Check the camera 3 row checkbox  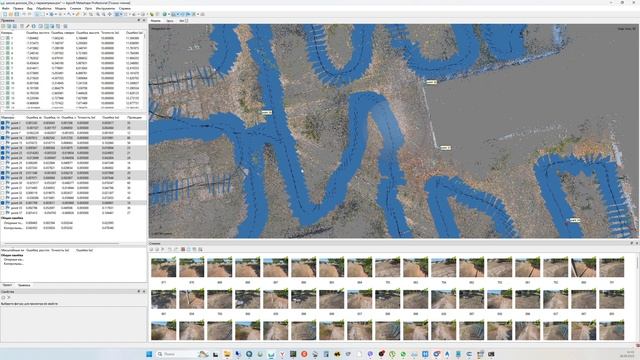click(x=2, y=48)
